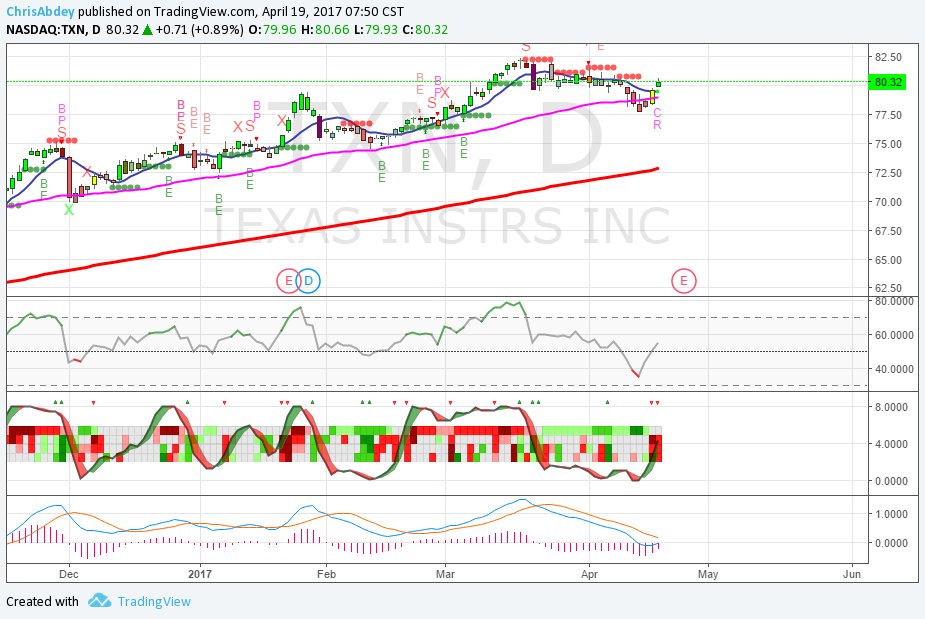The height and width of the screenshot is (619, 925).
Task: Click the Jun label on time axis
Action: (x=852, y=574)
